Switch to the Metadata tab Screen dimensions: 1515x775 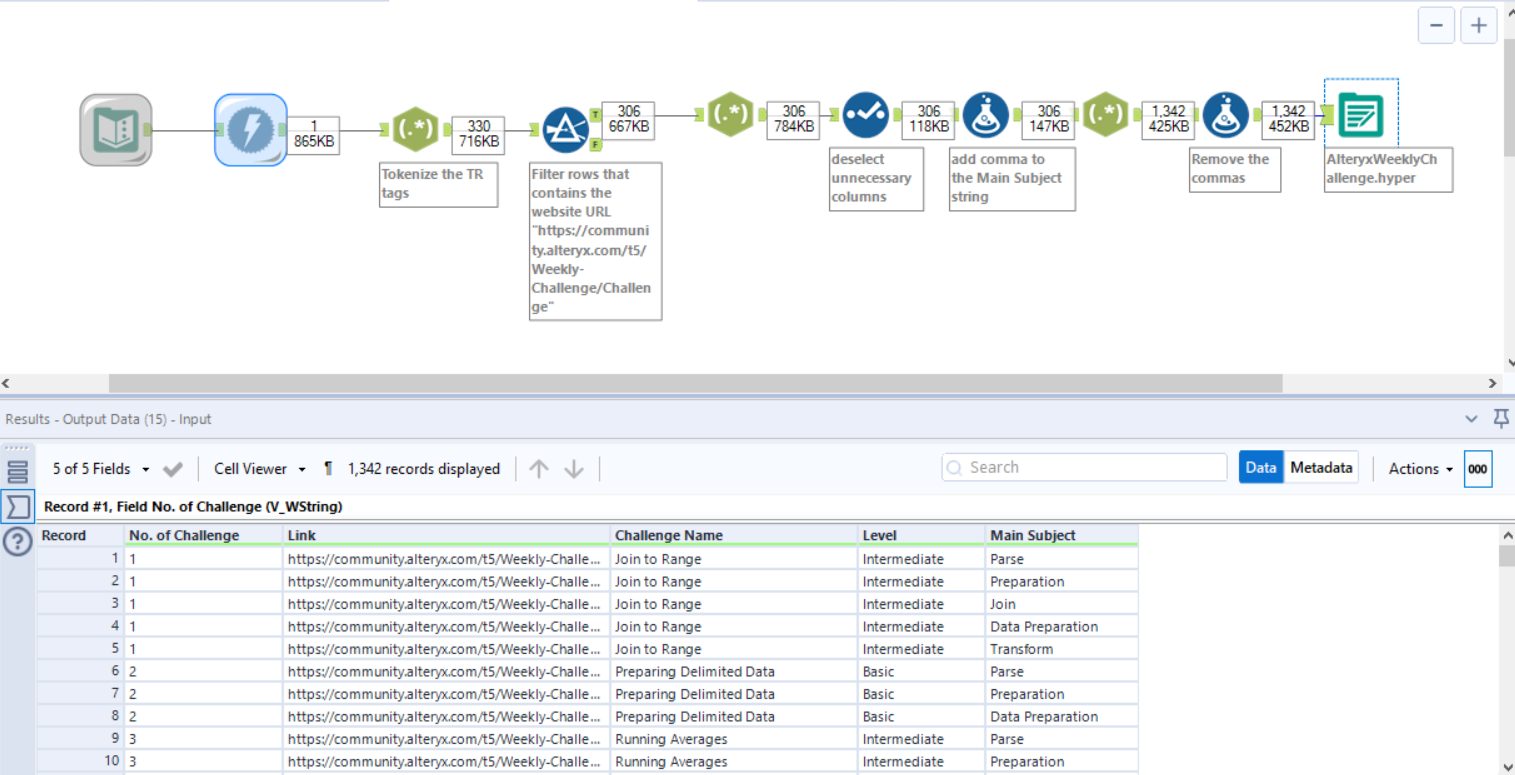(x=1321, y=468)
